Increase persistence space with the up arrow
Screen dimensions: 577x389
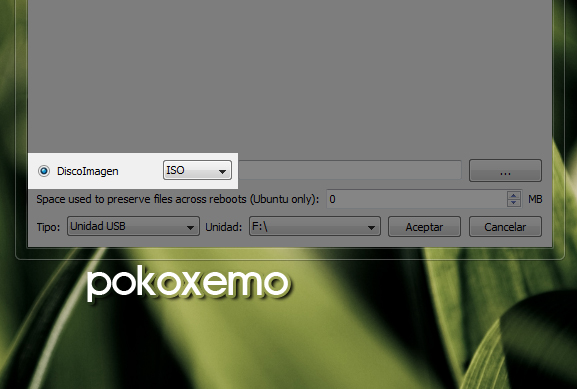tap(514, 195)
